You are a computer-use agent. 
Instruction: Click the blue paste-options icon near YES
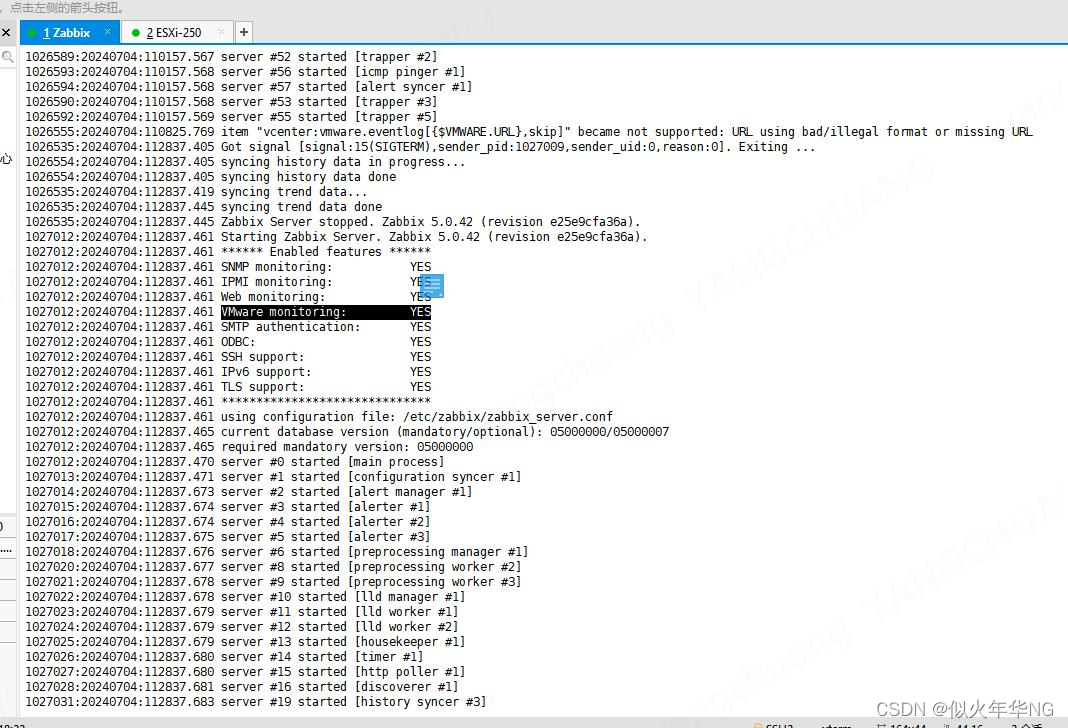tap(433, 286)
